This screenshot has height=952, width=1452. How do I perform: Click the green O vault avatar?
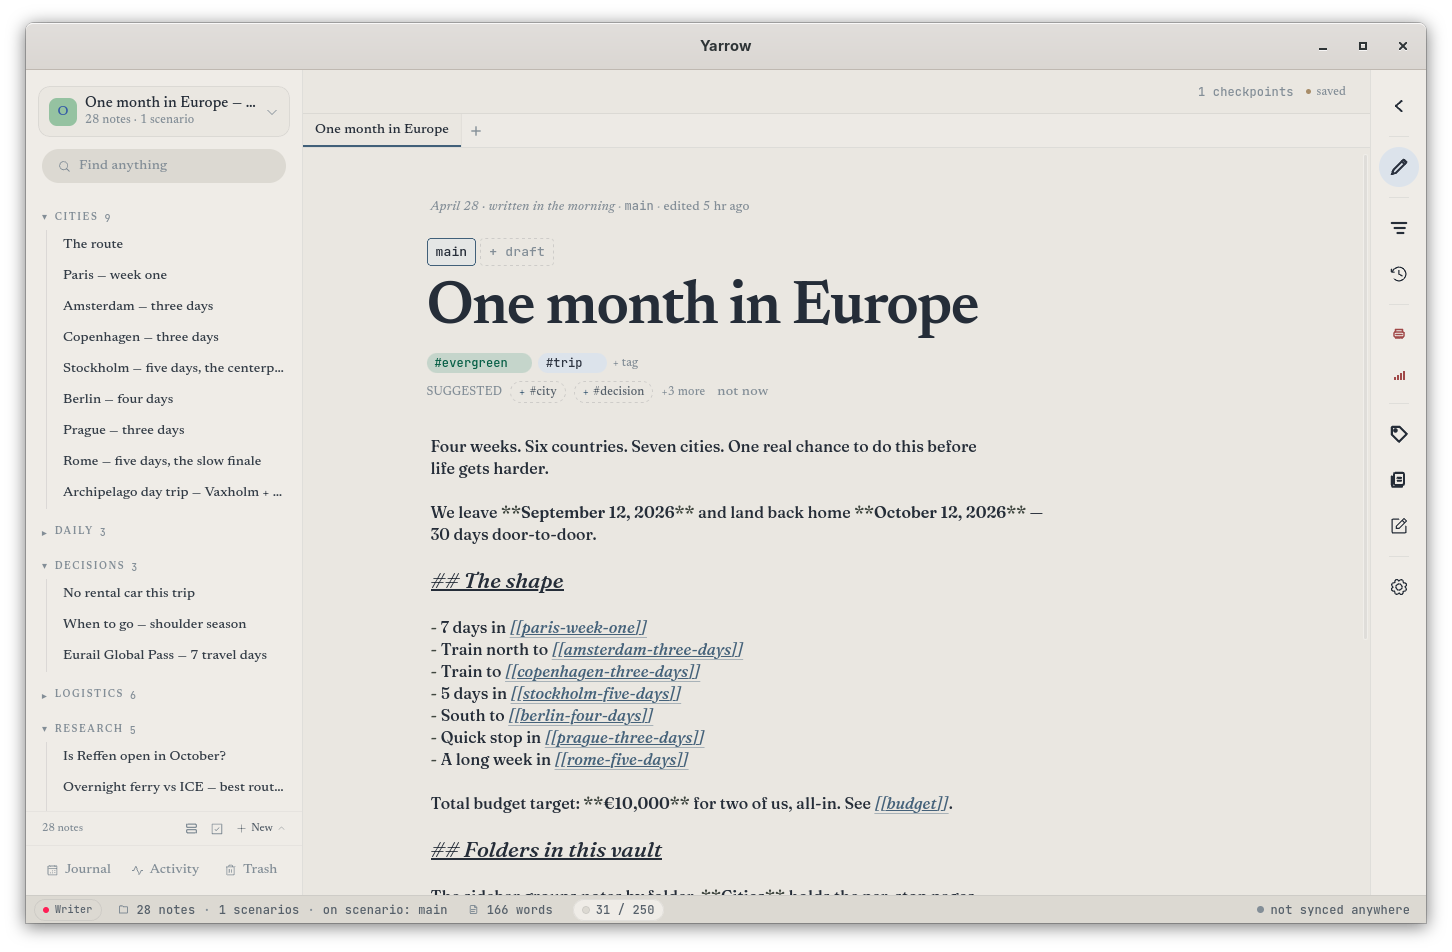63,111
